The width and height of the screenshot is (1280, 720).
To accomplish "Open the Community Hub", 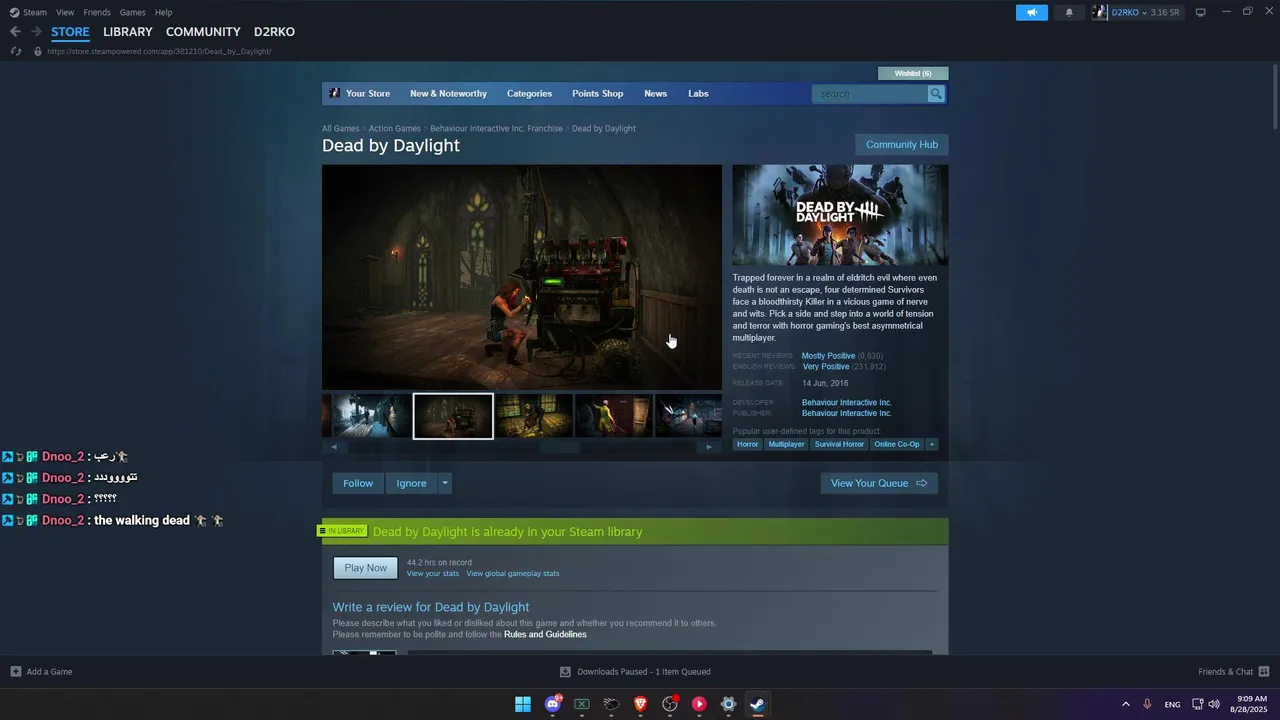I will 902,144.
